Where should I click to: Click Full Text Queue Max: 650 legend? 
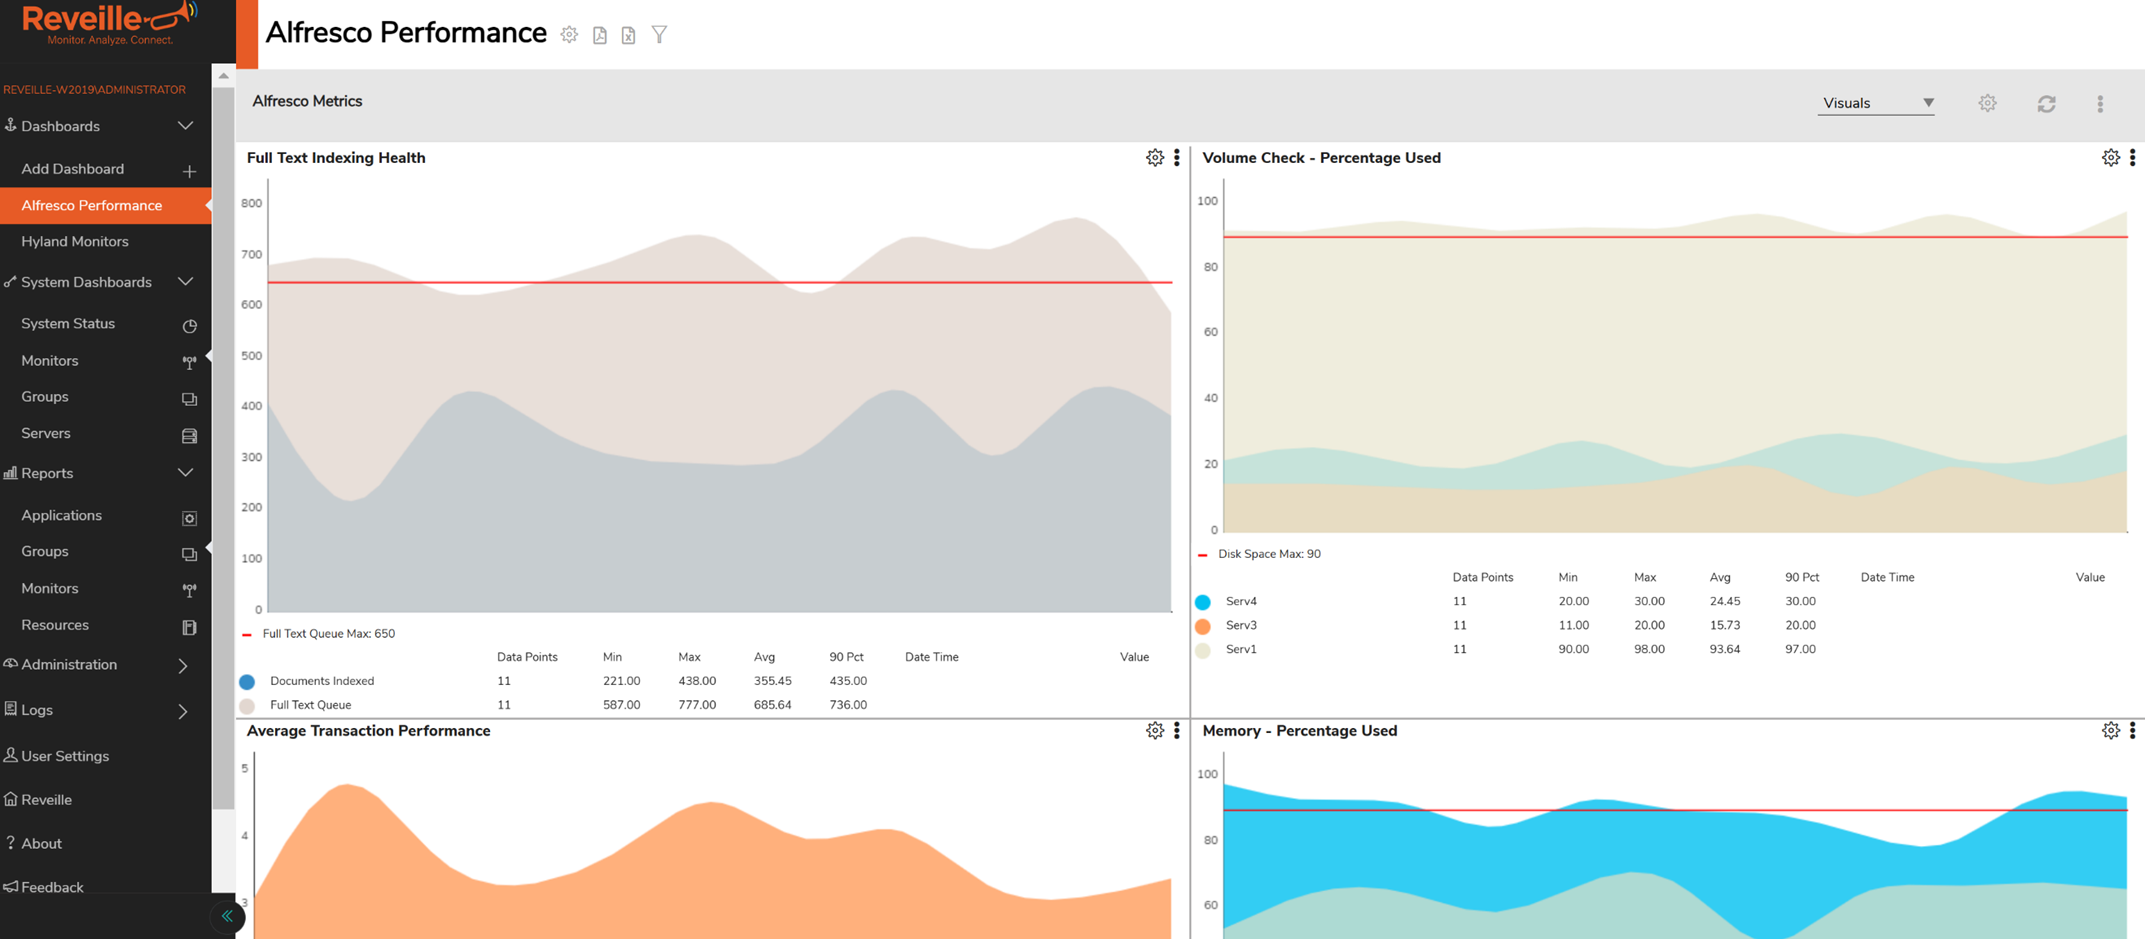point(329,634)
